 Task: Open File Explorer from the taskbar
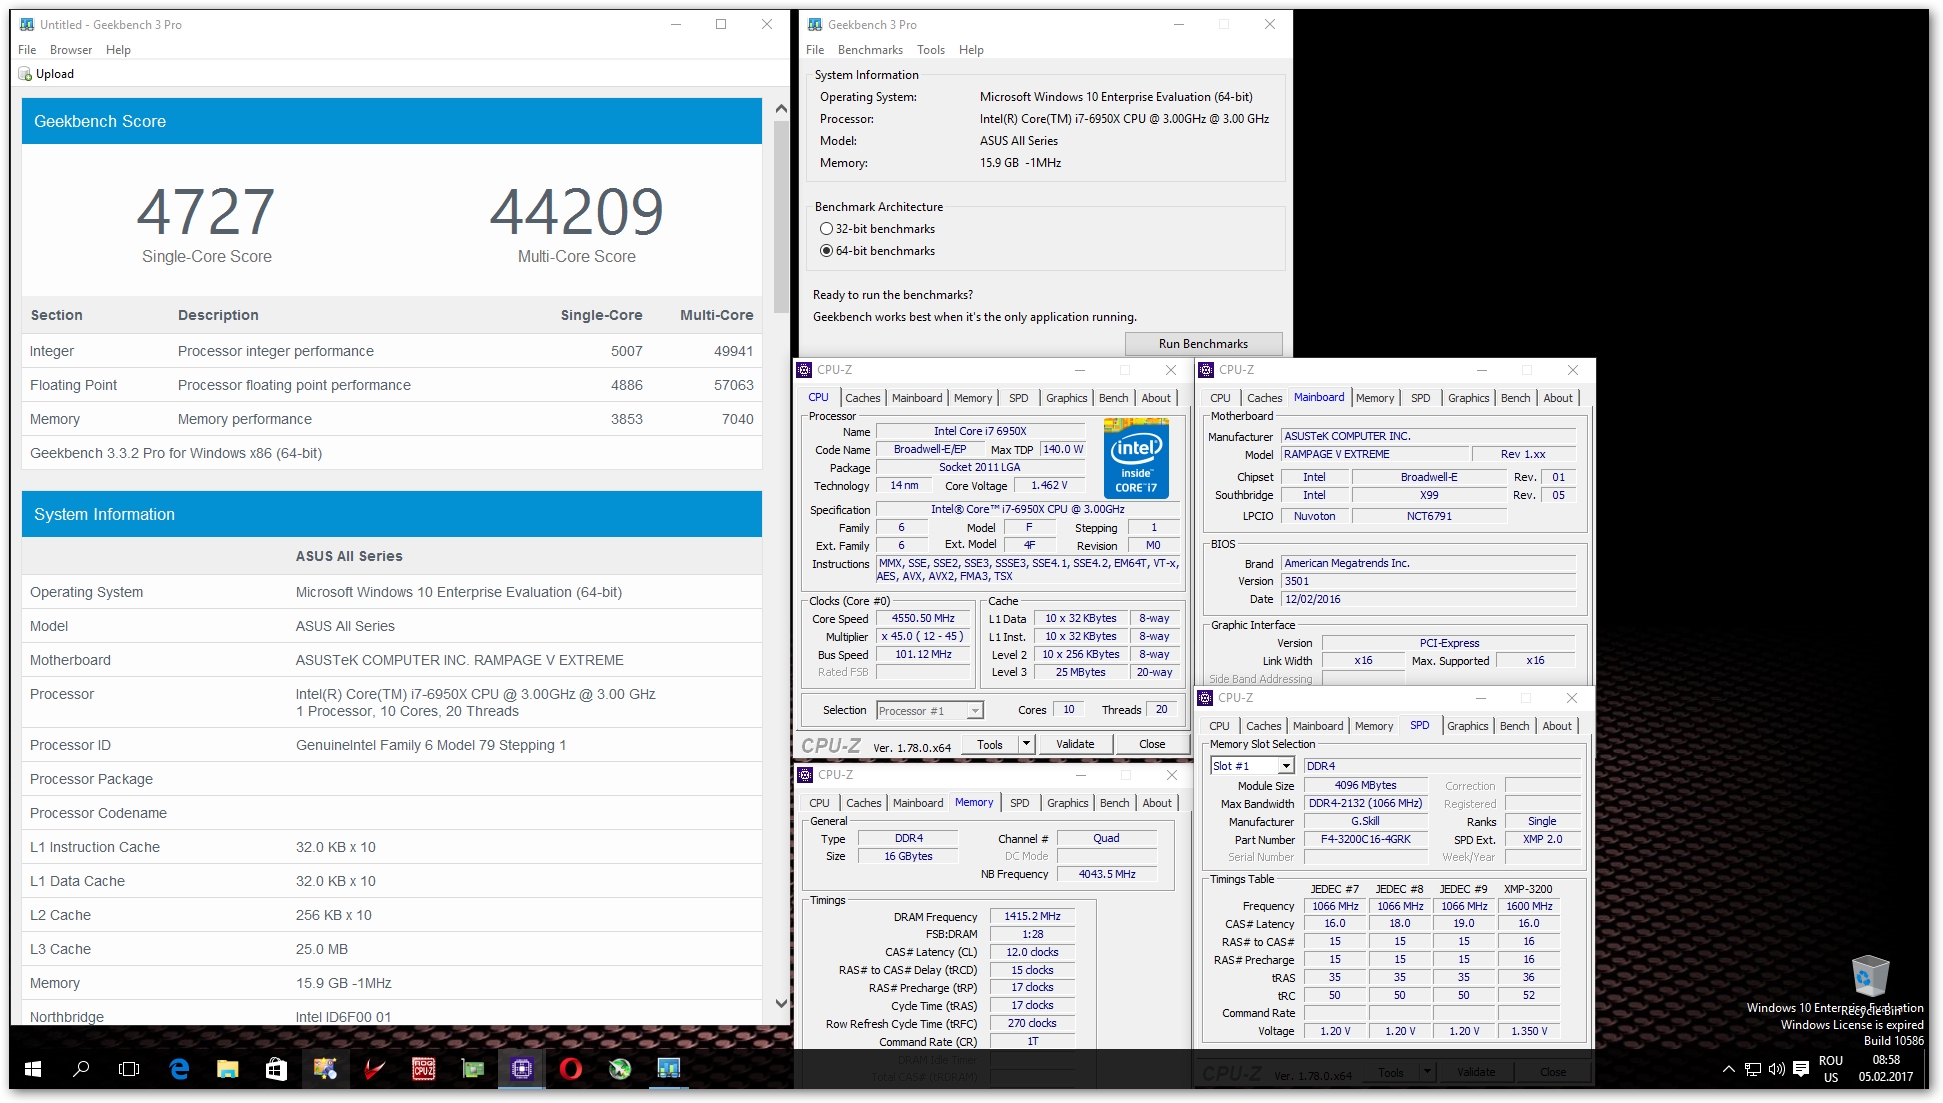(228, 1069)
